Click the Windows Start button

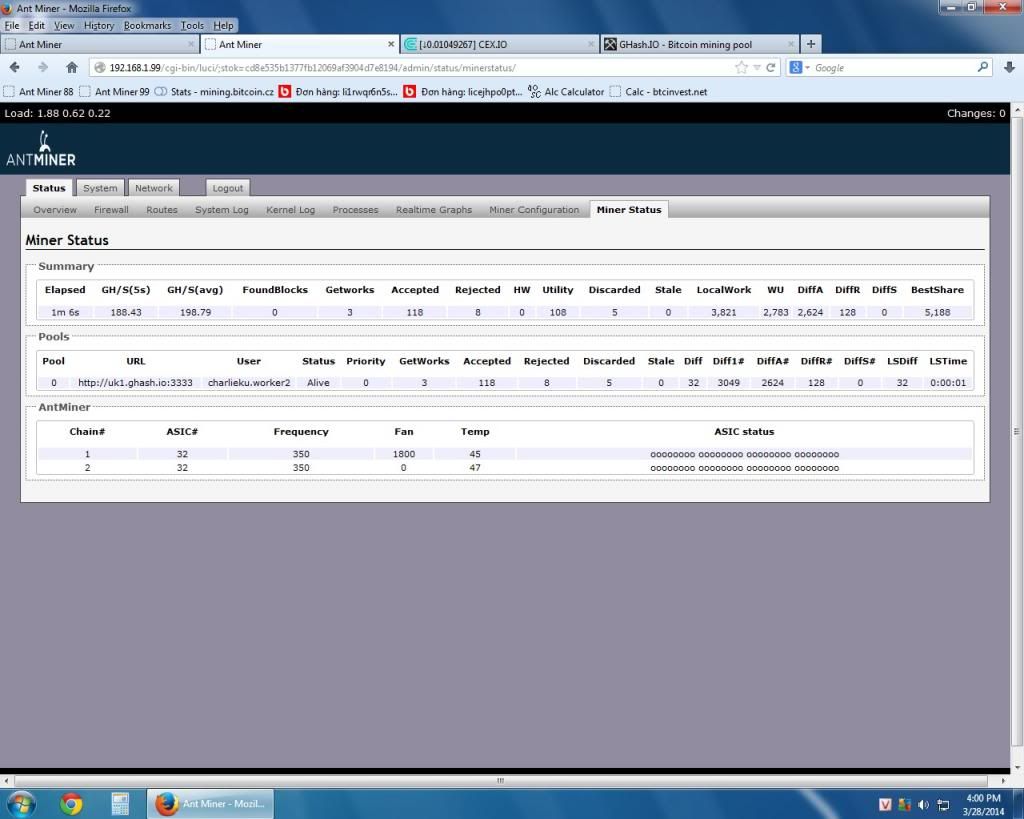click(20, 804)
